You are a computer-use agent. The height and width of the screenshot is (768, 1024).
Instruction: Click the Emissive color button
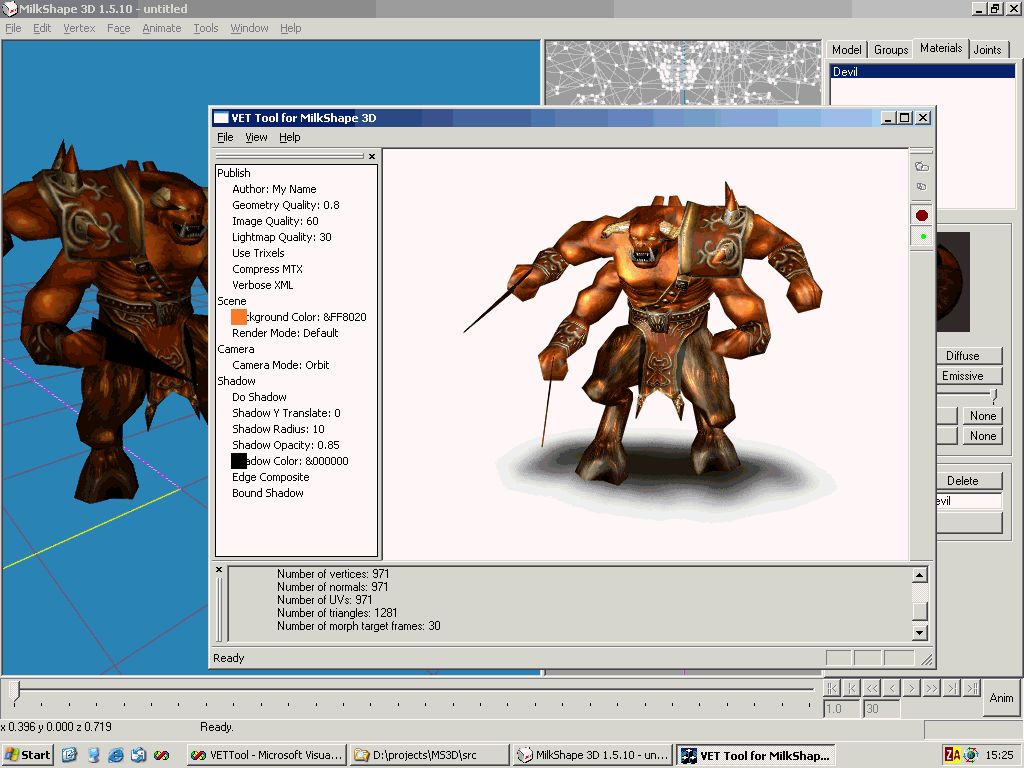[x=970, y=376]
